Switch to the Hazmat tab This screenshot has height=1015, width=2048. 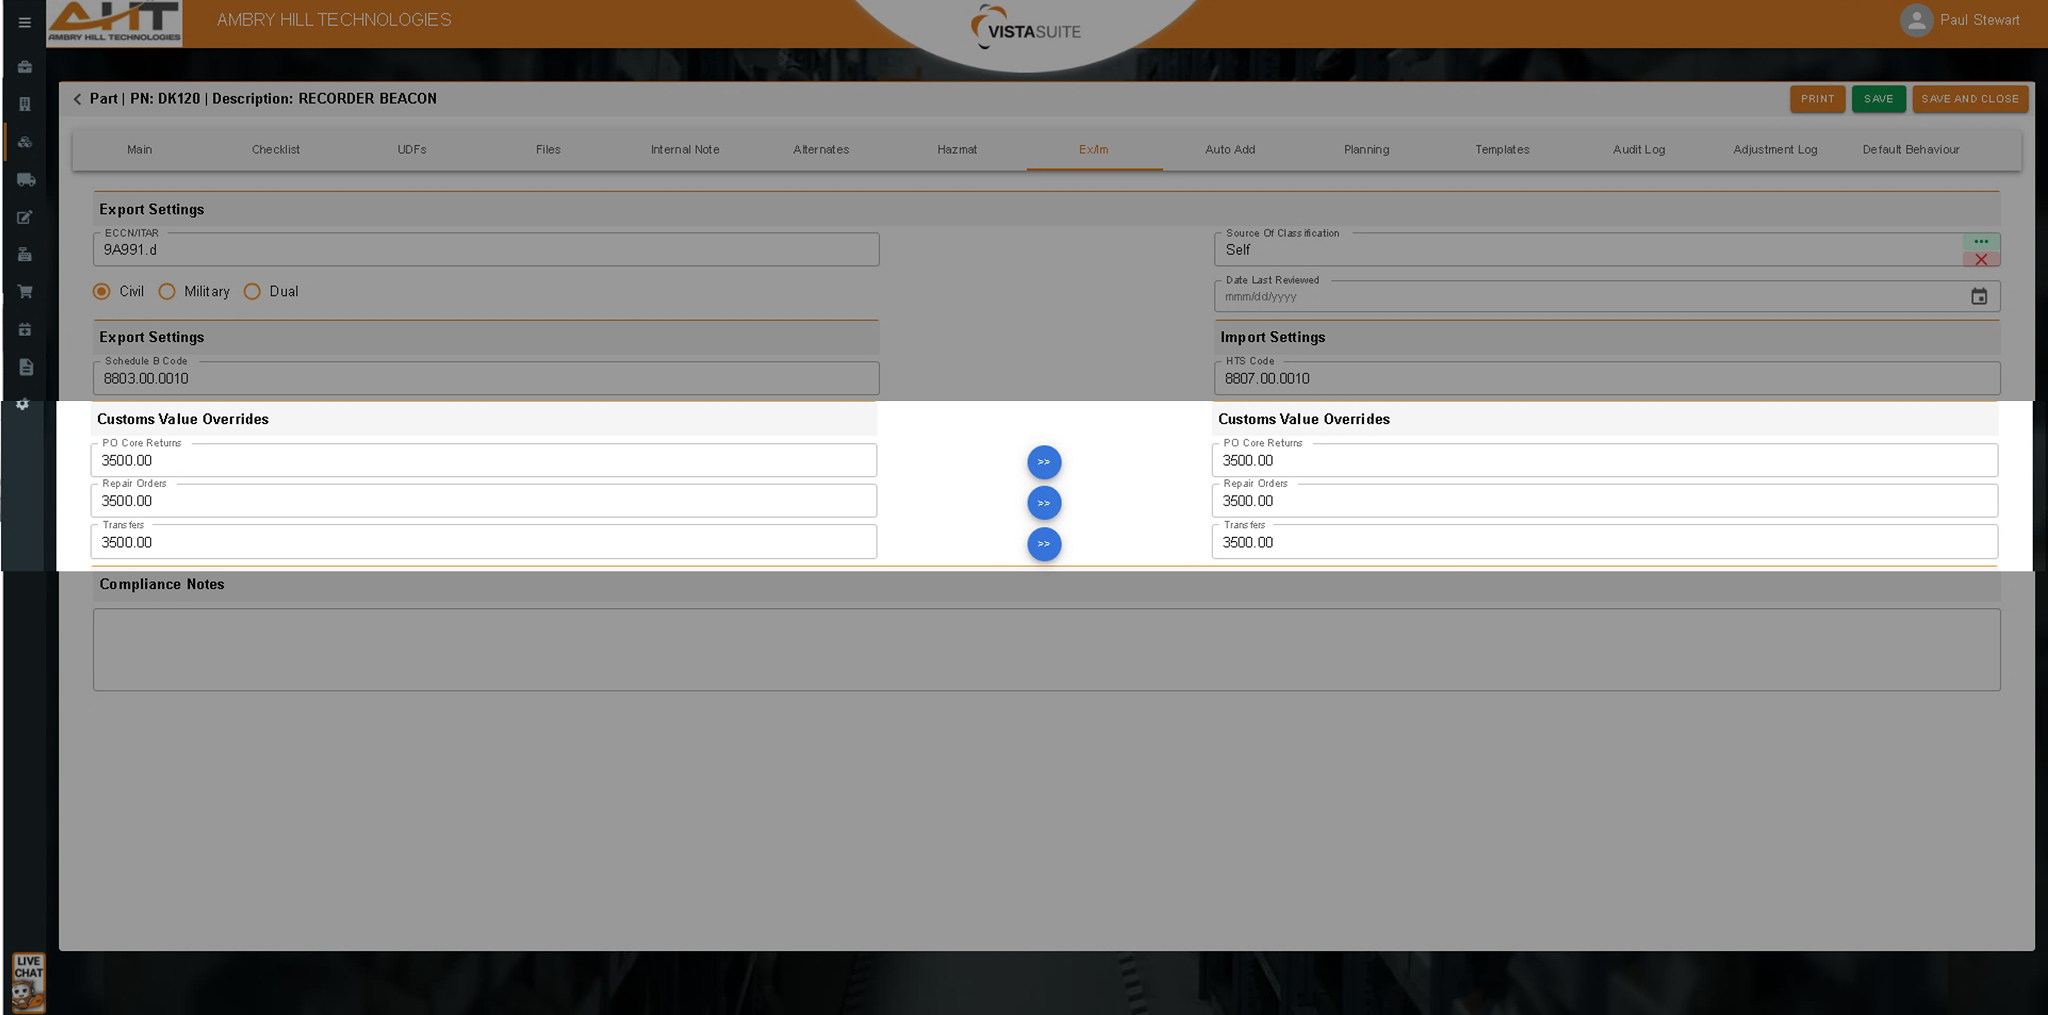[x=957, y=150]
